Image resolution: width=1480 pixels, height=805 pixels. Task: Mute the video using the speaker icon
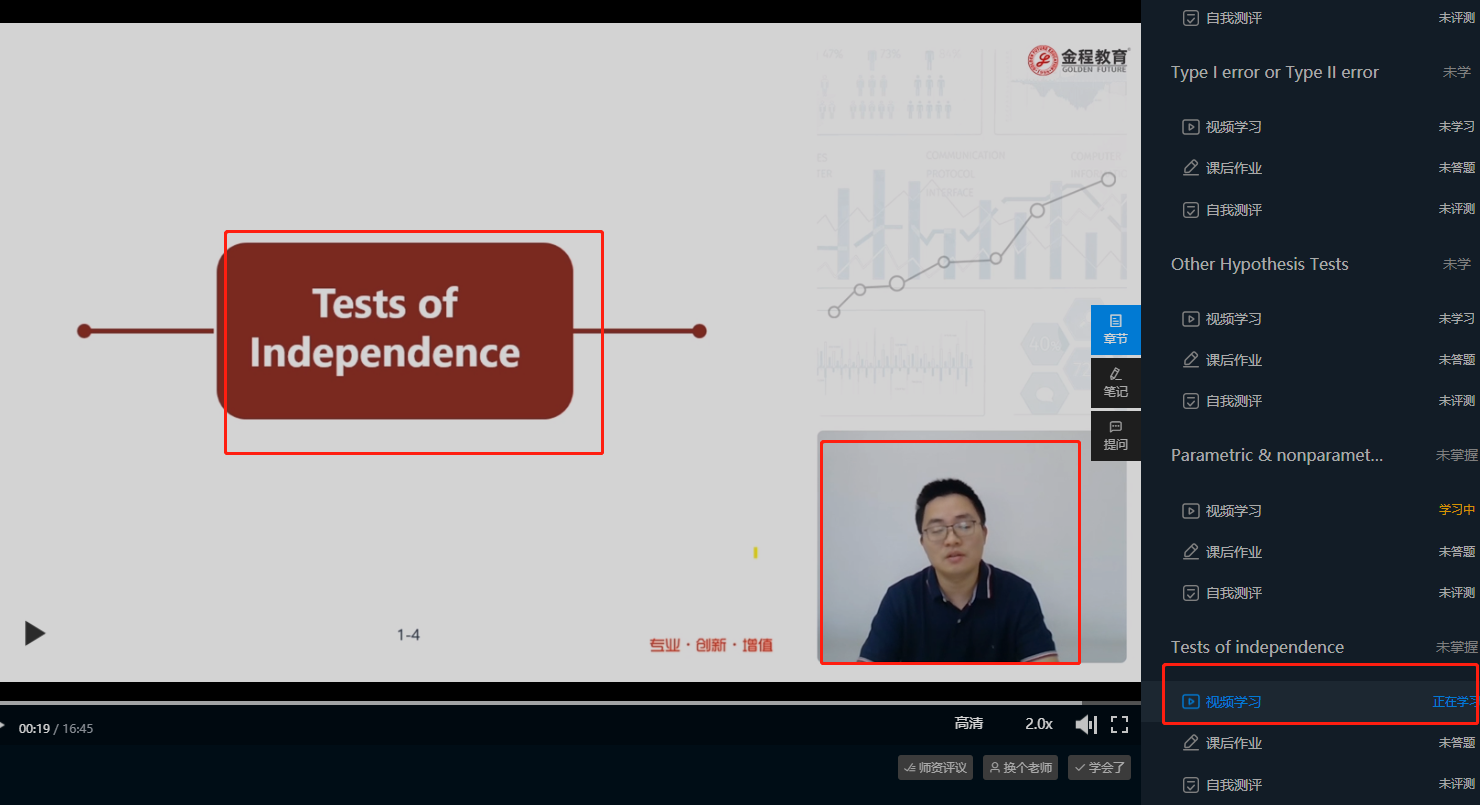1085,725
